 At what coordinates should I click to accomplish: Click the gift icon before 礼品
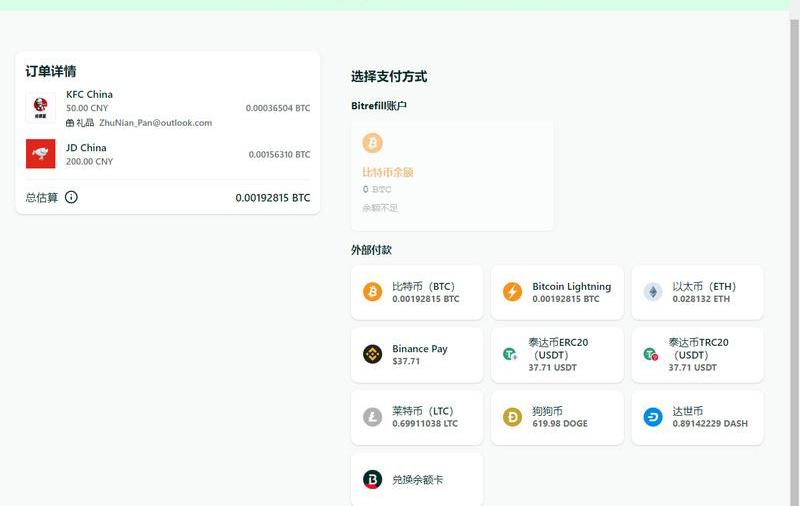[70, 123]
